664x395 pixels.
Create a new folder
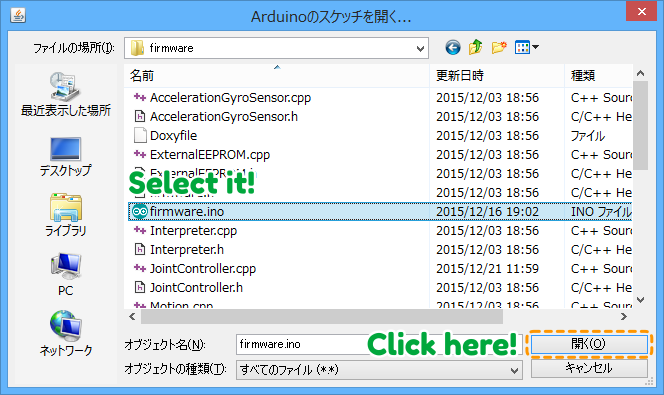click(x=499, y=47)
